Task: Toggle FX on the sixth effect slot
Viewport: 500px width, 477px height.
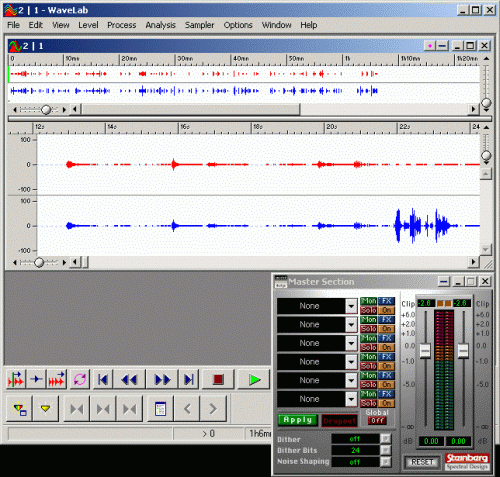Action: 387,394
